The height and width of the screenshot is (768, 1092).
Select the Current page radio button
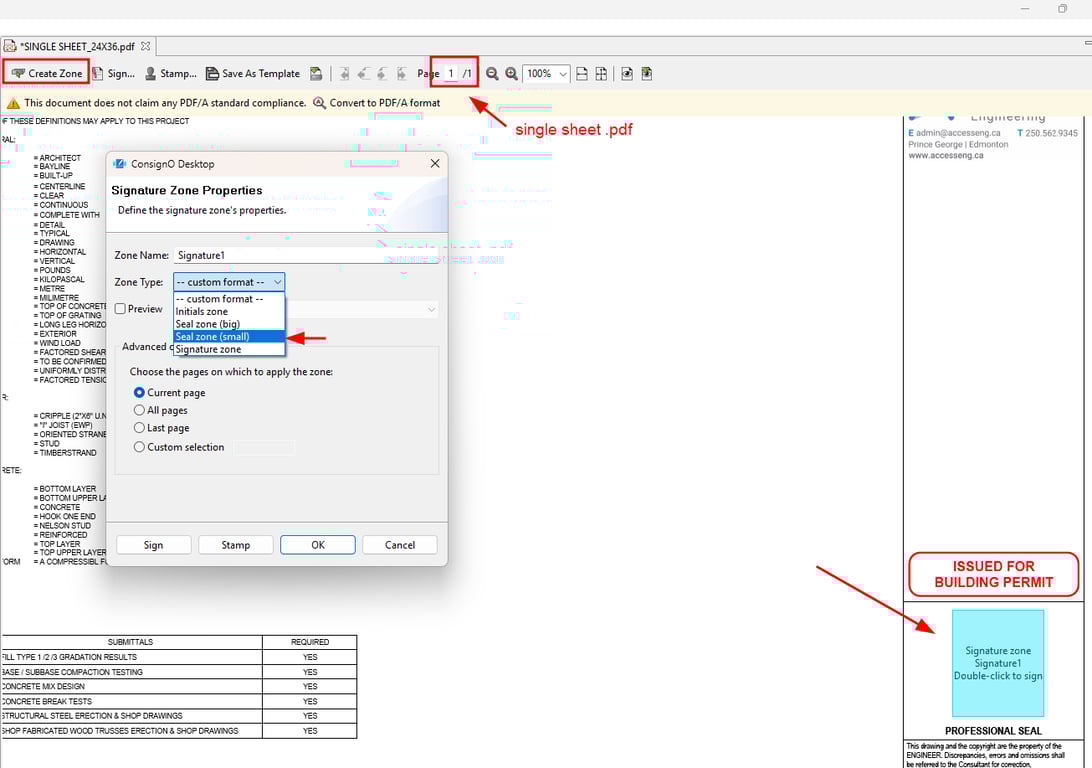pos(139,393)
